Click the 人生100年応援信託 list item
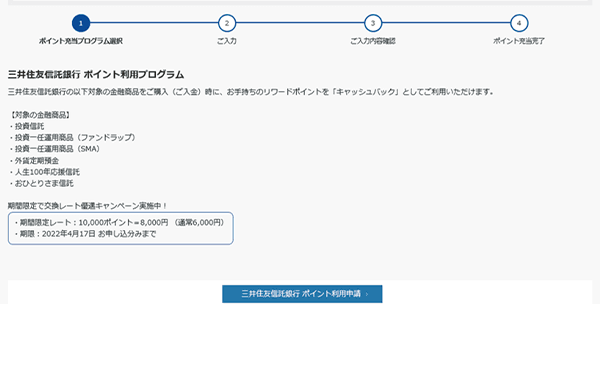This screenshot has width=600, height=369. pos(45,172)
